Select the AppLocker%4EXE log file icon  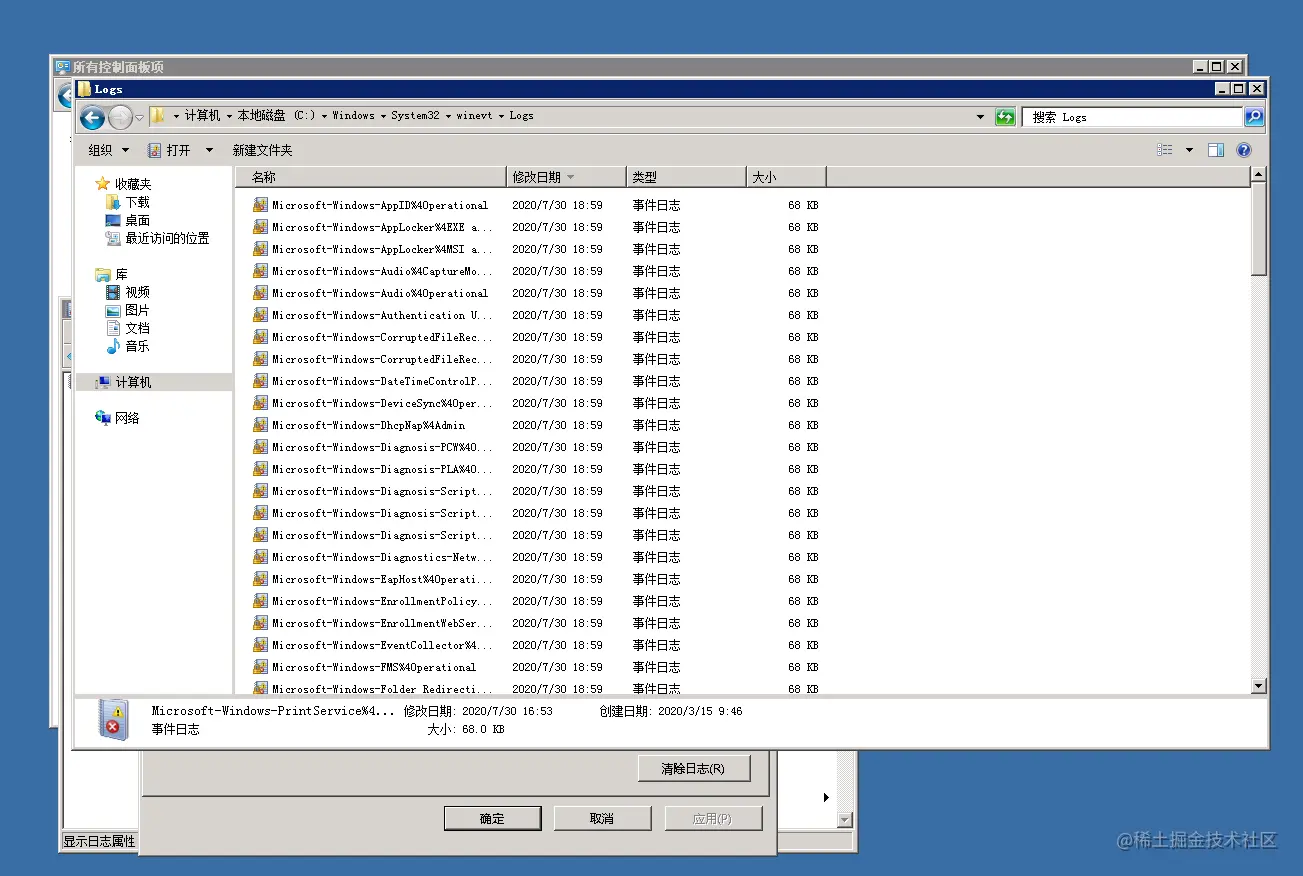260,227
